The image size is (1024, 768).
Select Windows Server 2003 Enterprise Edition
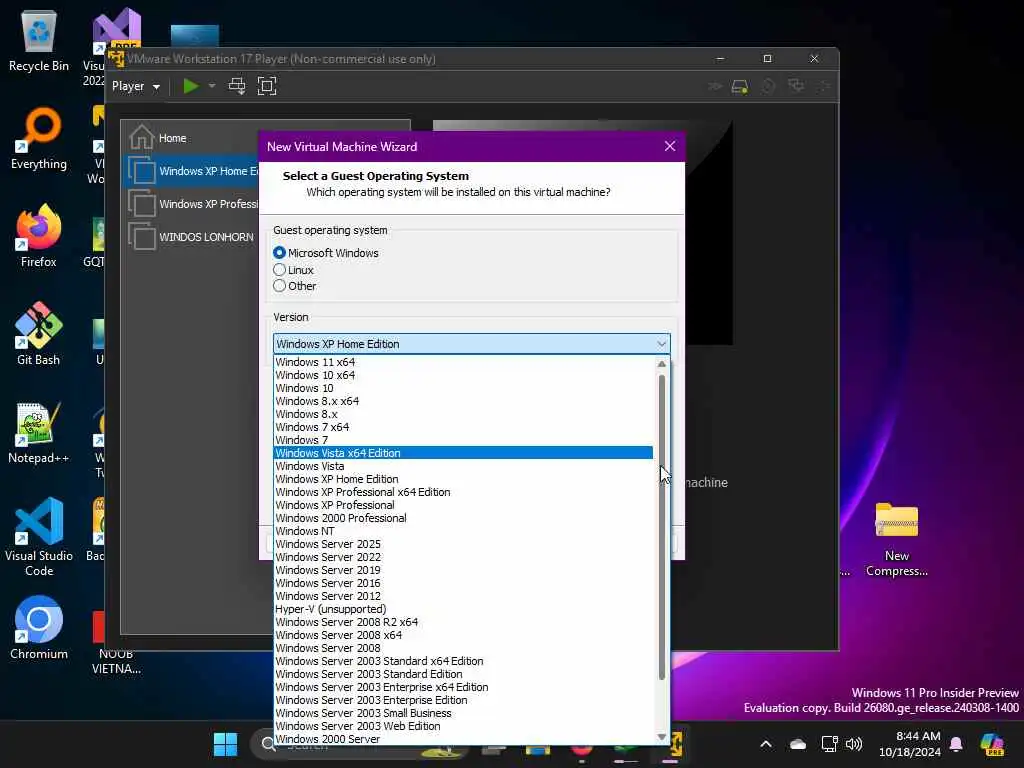click(x=463, y=700)
